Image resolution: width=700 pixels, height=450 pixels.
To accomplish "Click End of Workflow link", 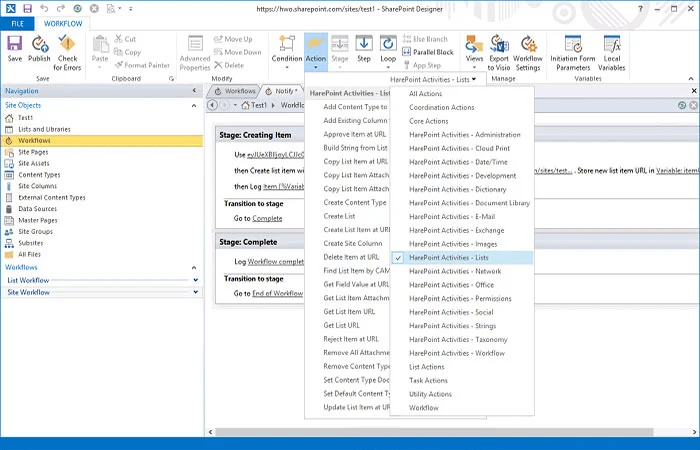I will (x=277, y=293).
